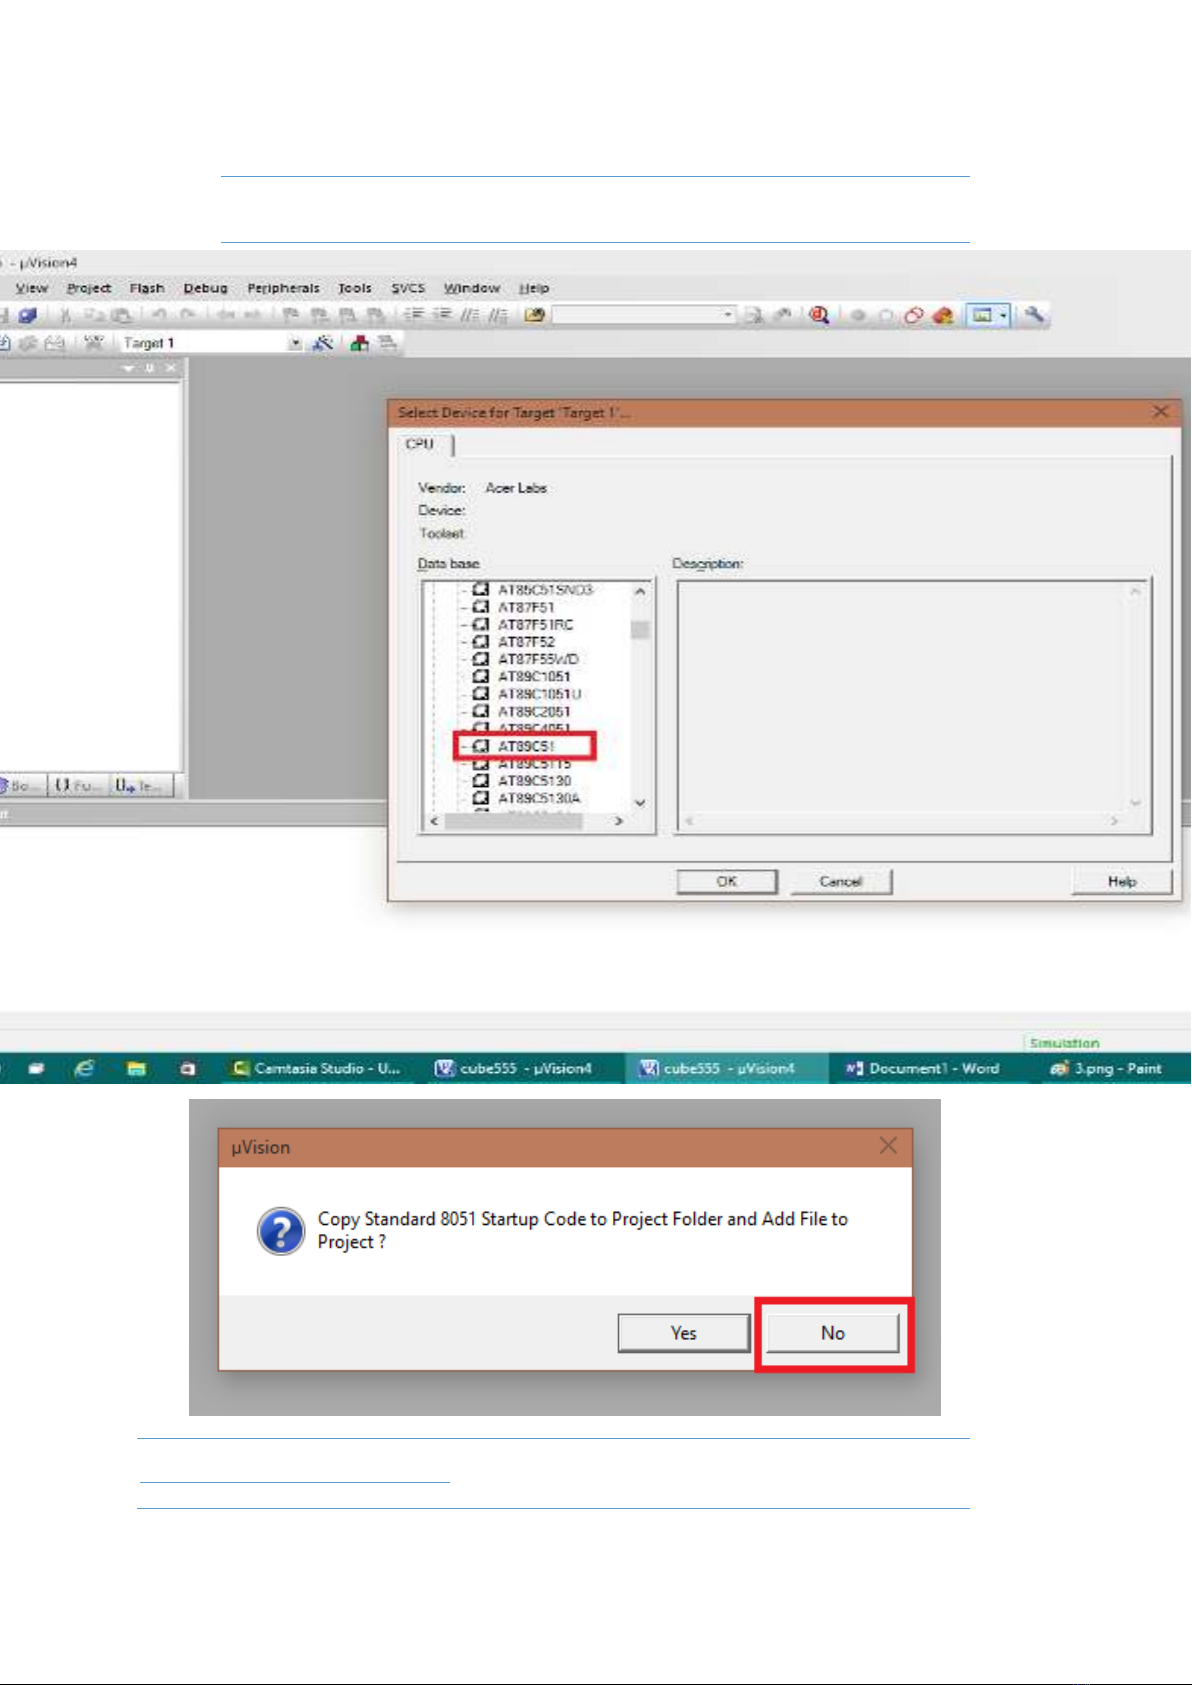
Task: Open Configuration wrench icon
Action: 1035,316
